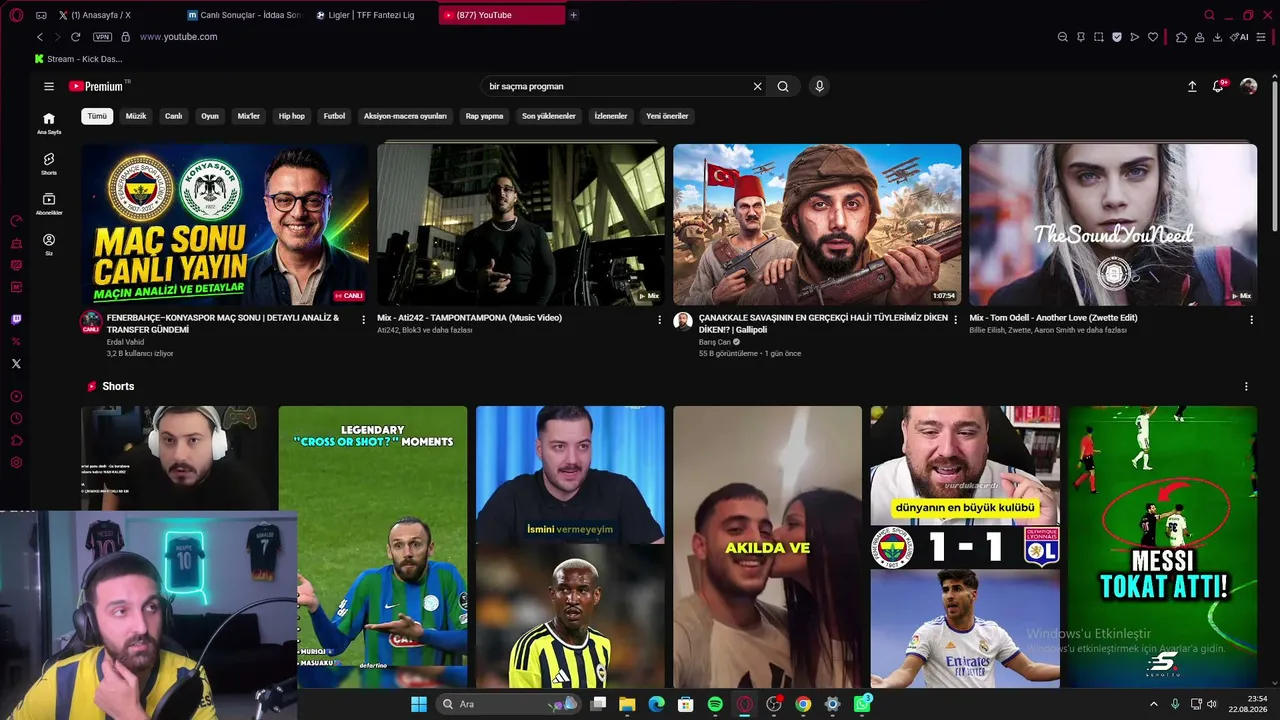Open Google Chrome from the taskbar
Image resolution: width=1280 pixels, height=720 pixels.
click(x=803, y=704)
